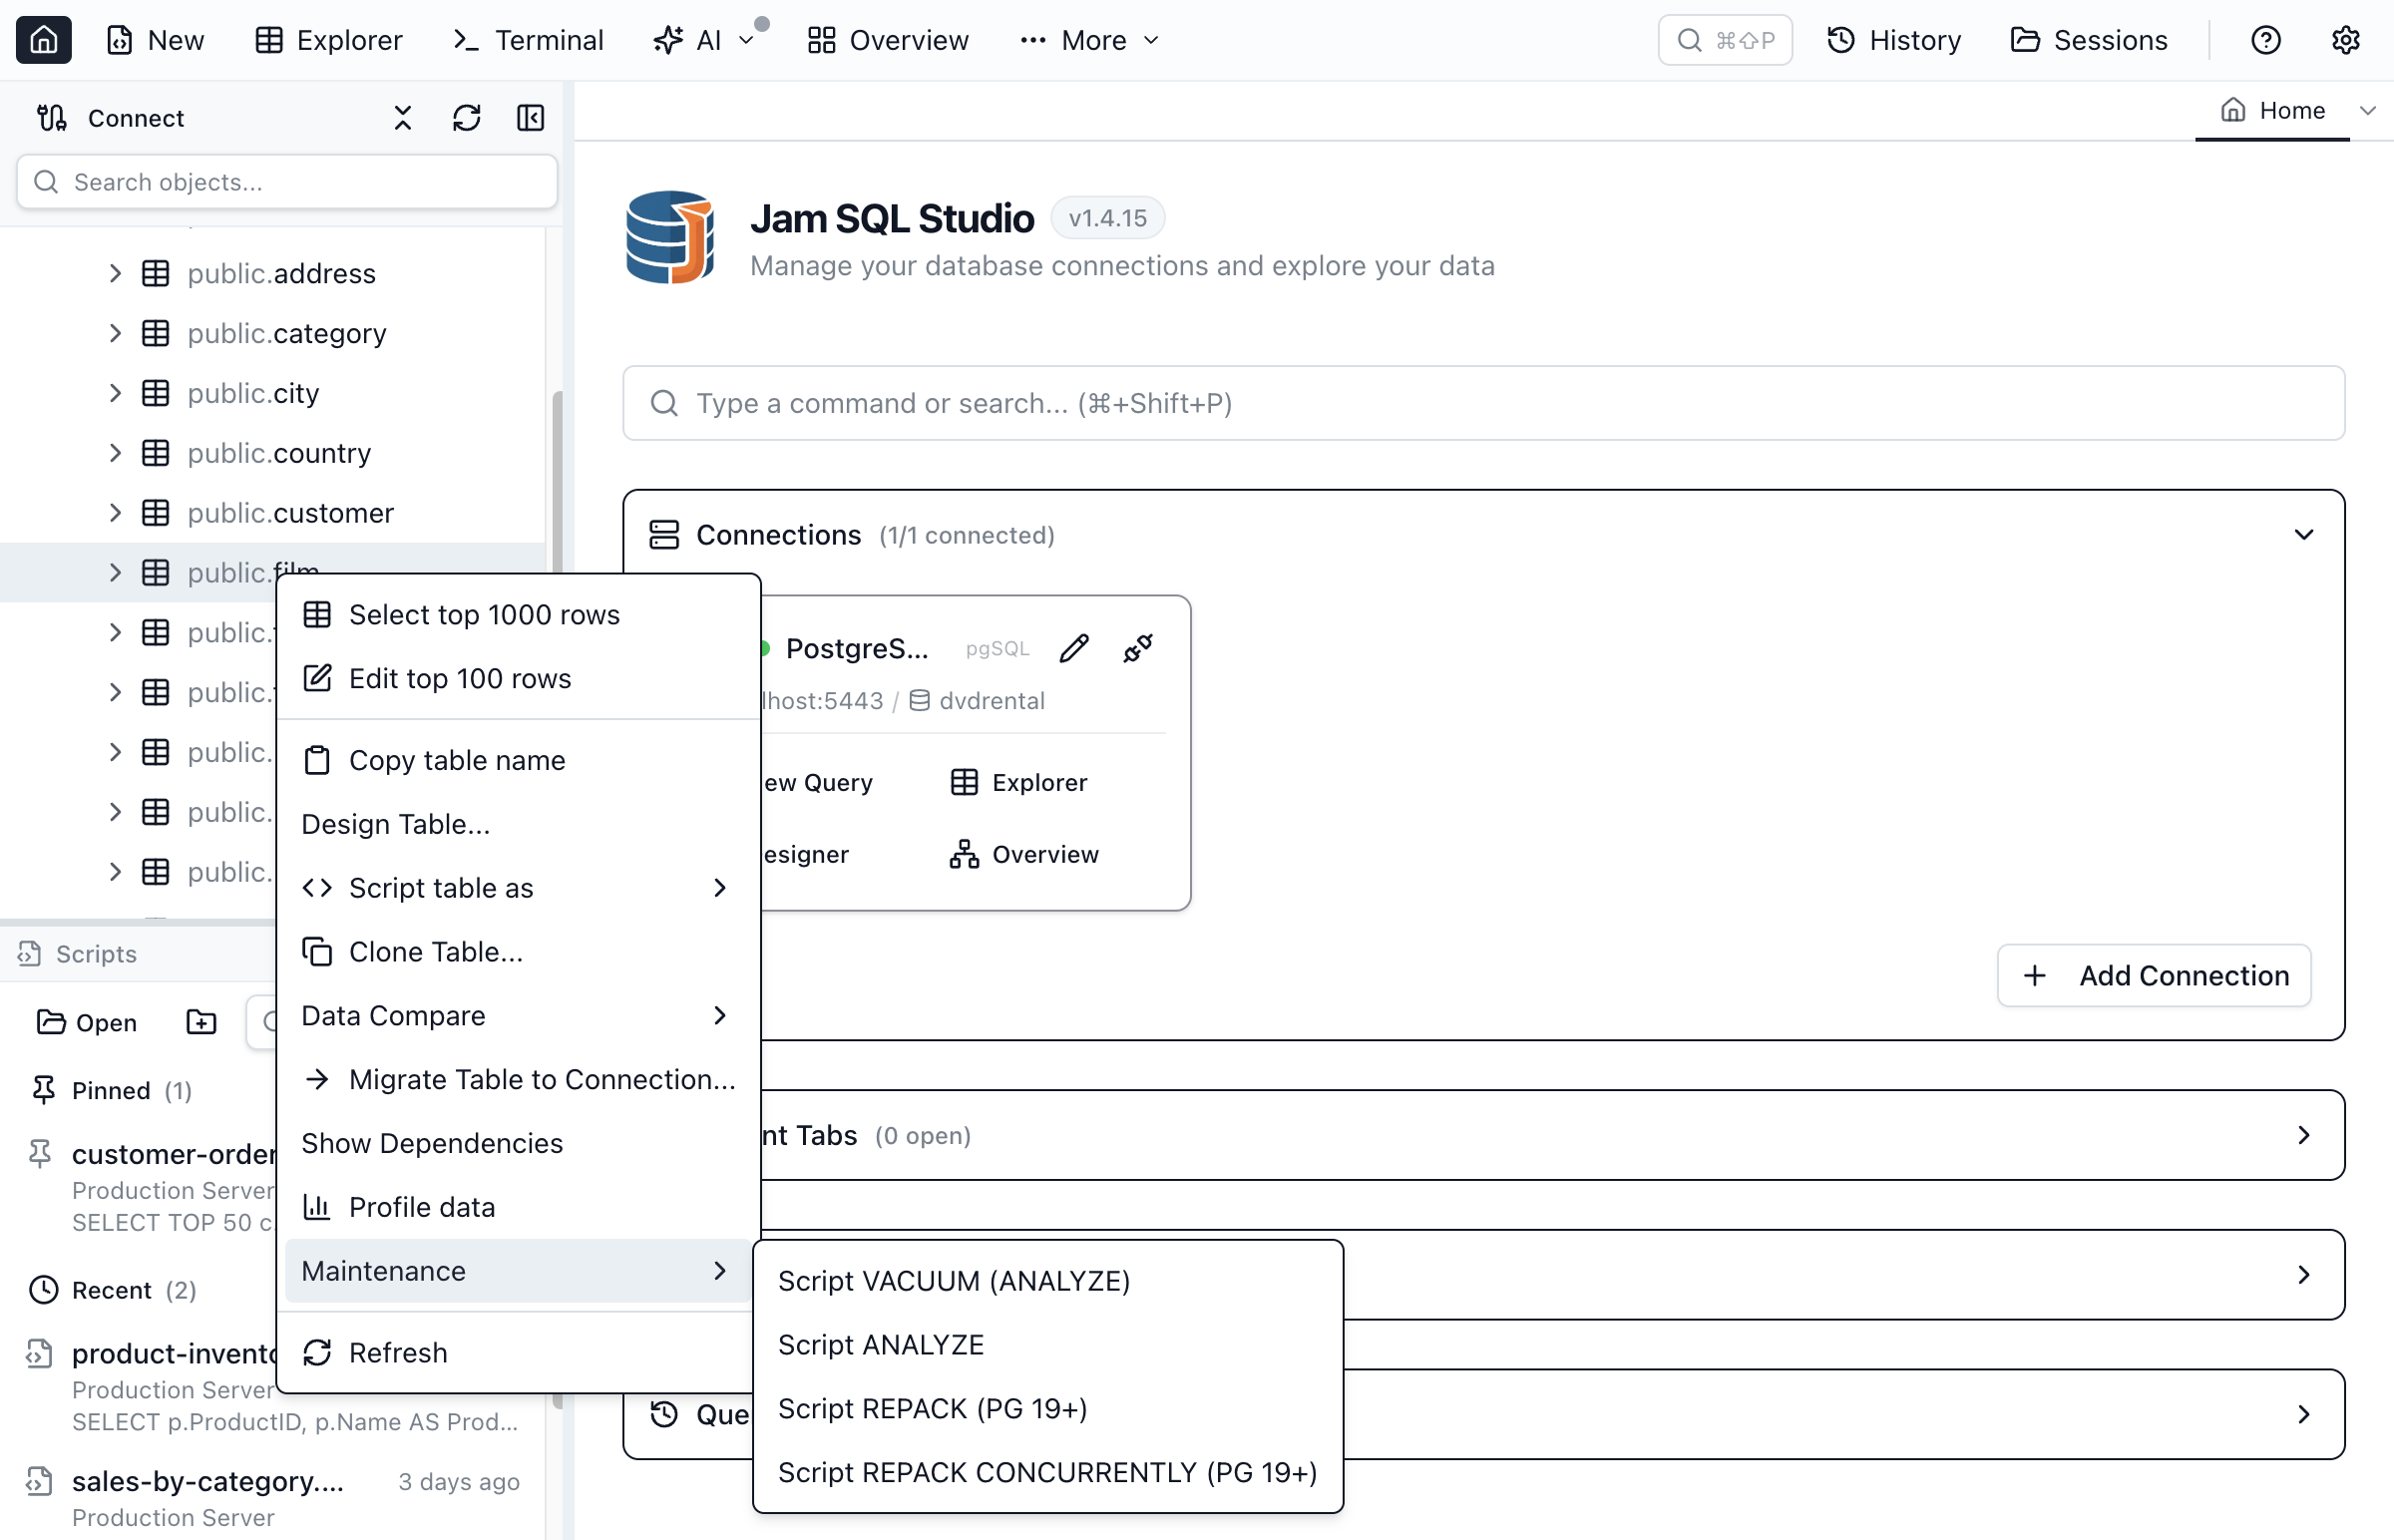
Task: Open Script table as submenu
Action: point(518,889)
